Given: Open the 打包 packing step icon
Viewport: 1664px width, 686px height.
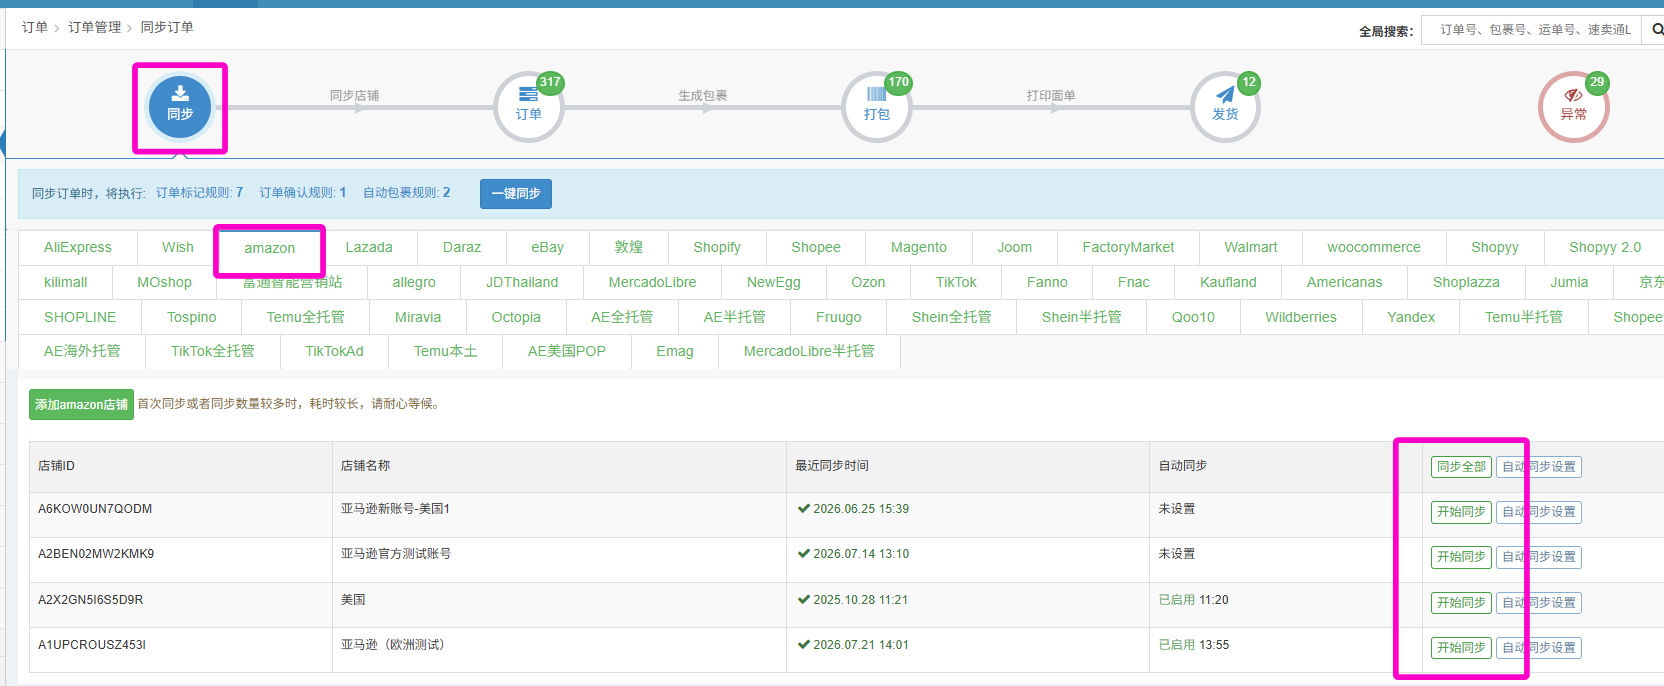Looking at the screenshot, I should [877, 106].
